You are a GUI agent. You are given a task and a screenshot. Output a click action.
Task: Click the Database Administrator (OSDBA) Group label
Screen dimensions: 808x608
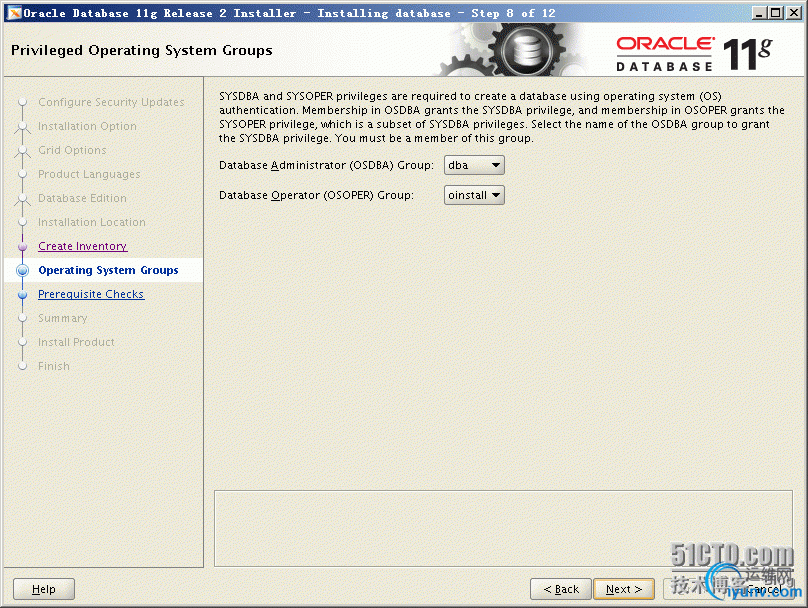click(x=326, y=165)
